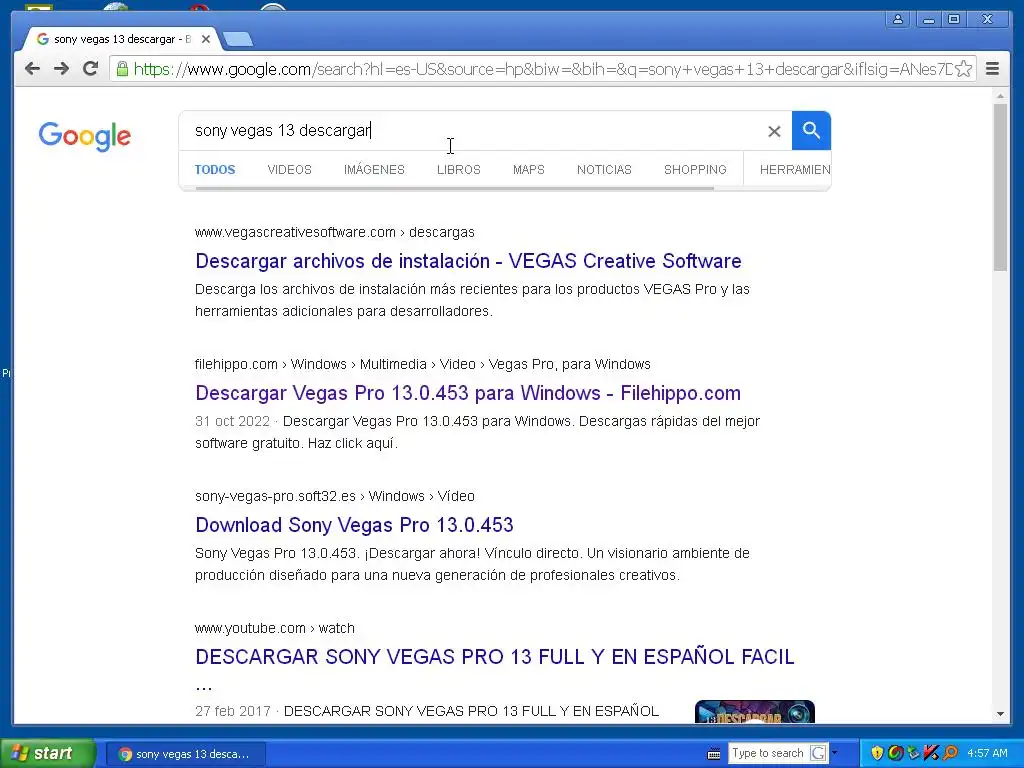Viewport: 1024px width, 768px height.
Task: Click the www.youtube.com › watch breadcrumb
Action: click(x=274, y=628)
